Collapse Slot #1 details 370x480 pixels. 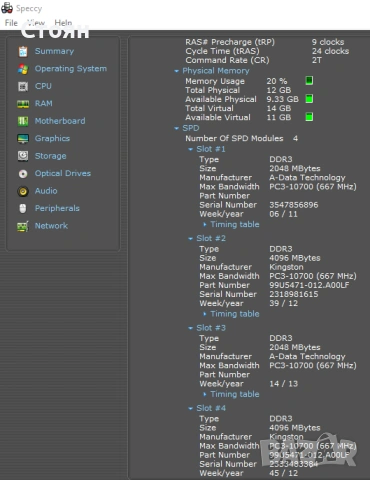190,149
